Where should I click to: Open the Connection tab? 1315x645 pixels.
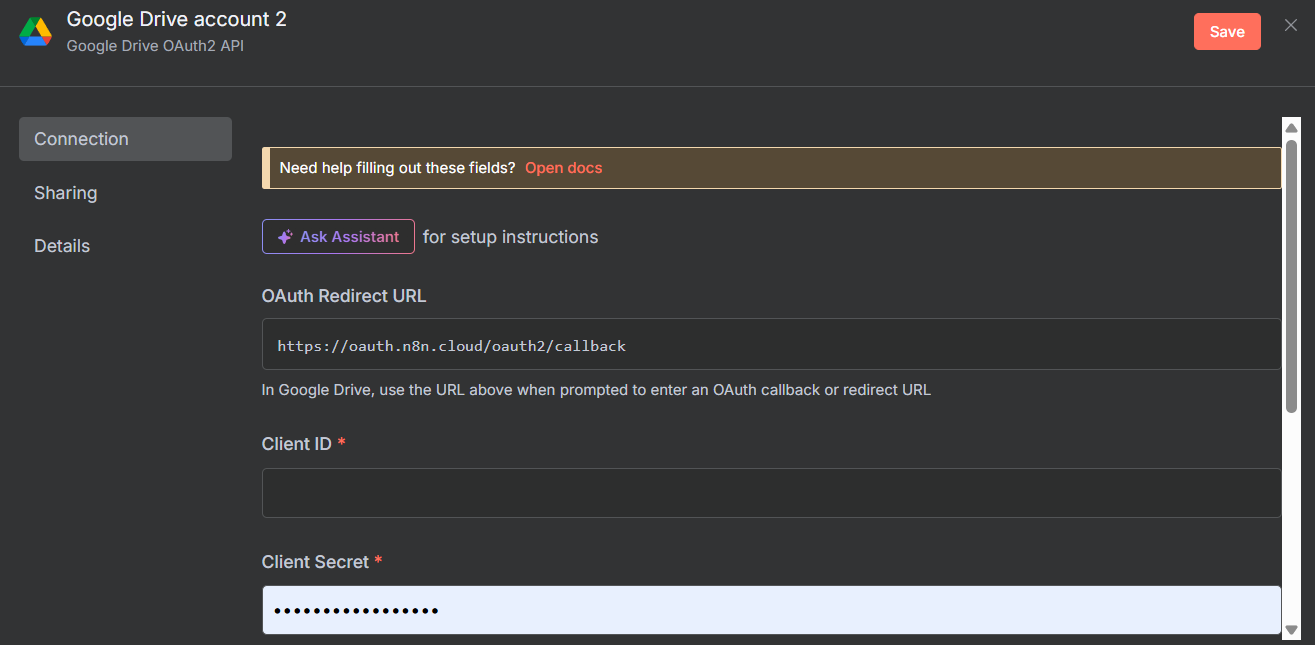pos(125,139)
